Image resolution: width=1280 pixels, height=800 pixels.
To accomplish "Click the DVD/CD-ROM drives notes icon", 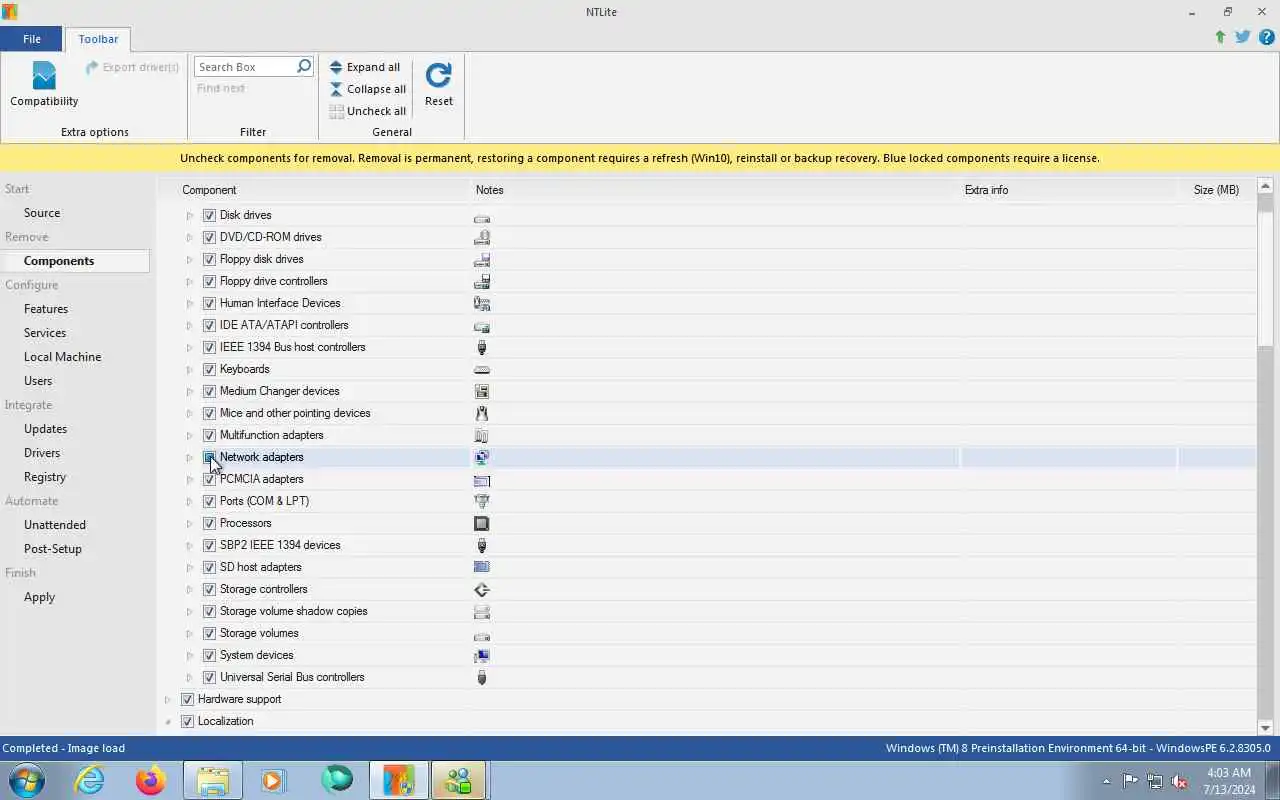I will tap(482, 238).
